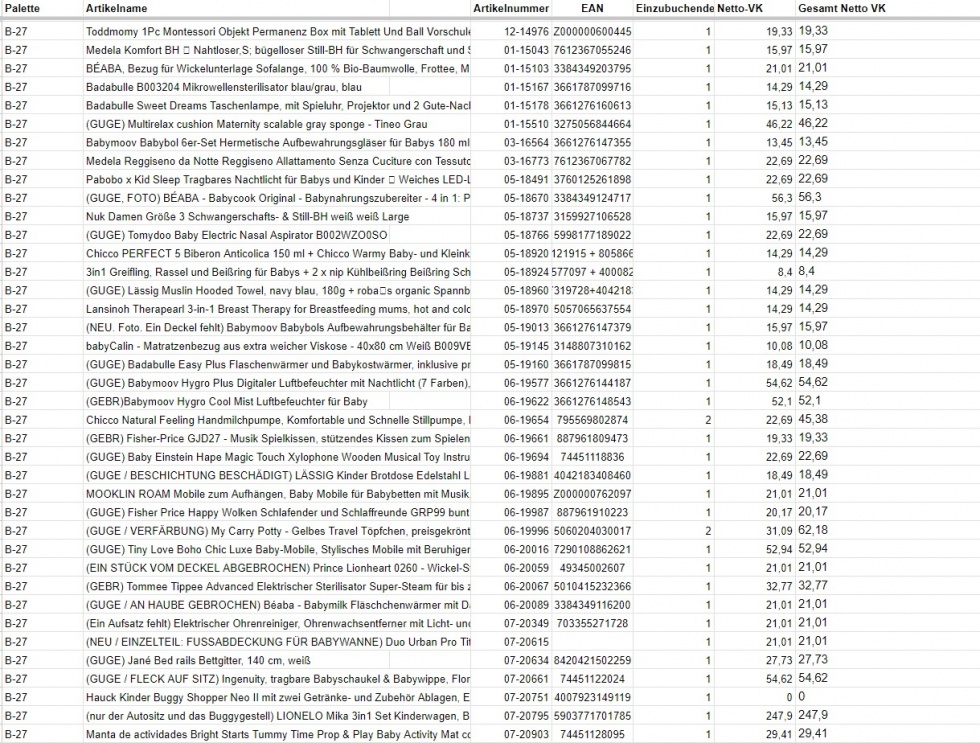Click the Bright Starts Tummy Time cell
The height and width of the screenshot is (743, 980).
coord(278,734)
